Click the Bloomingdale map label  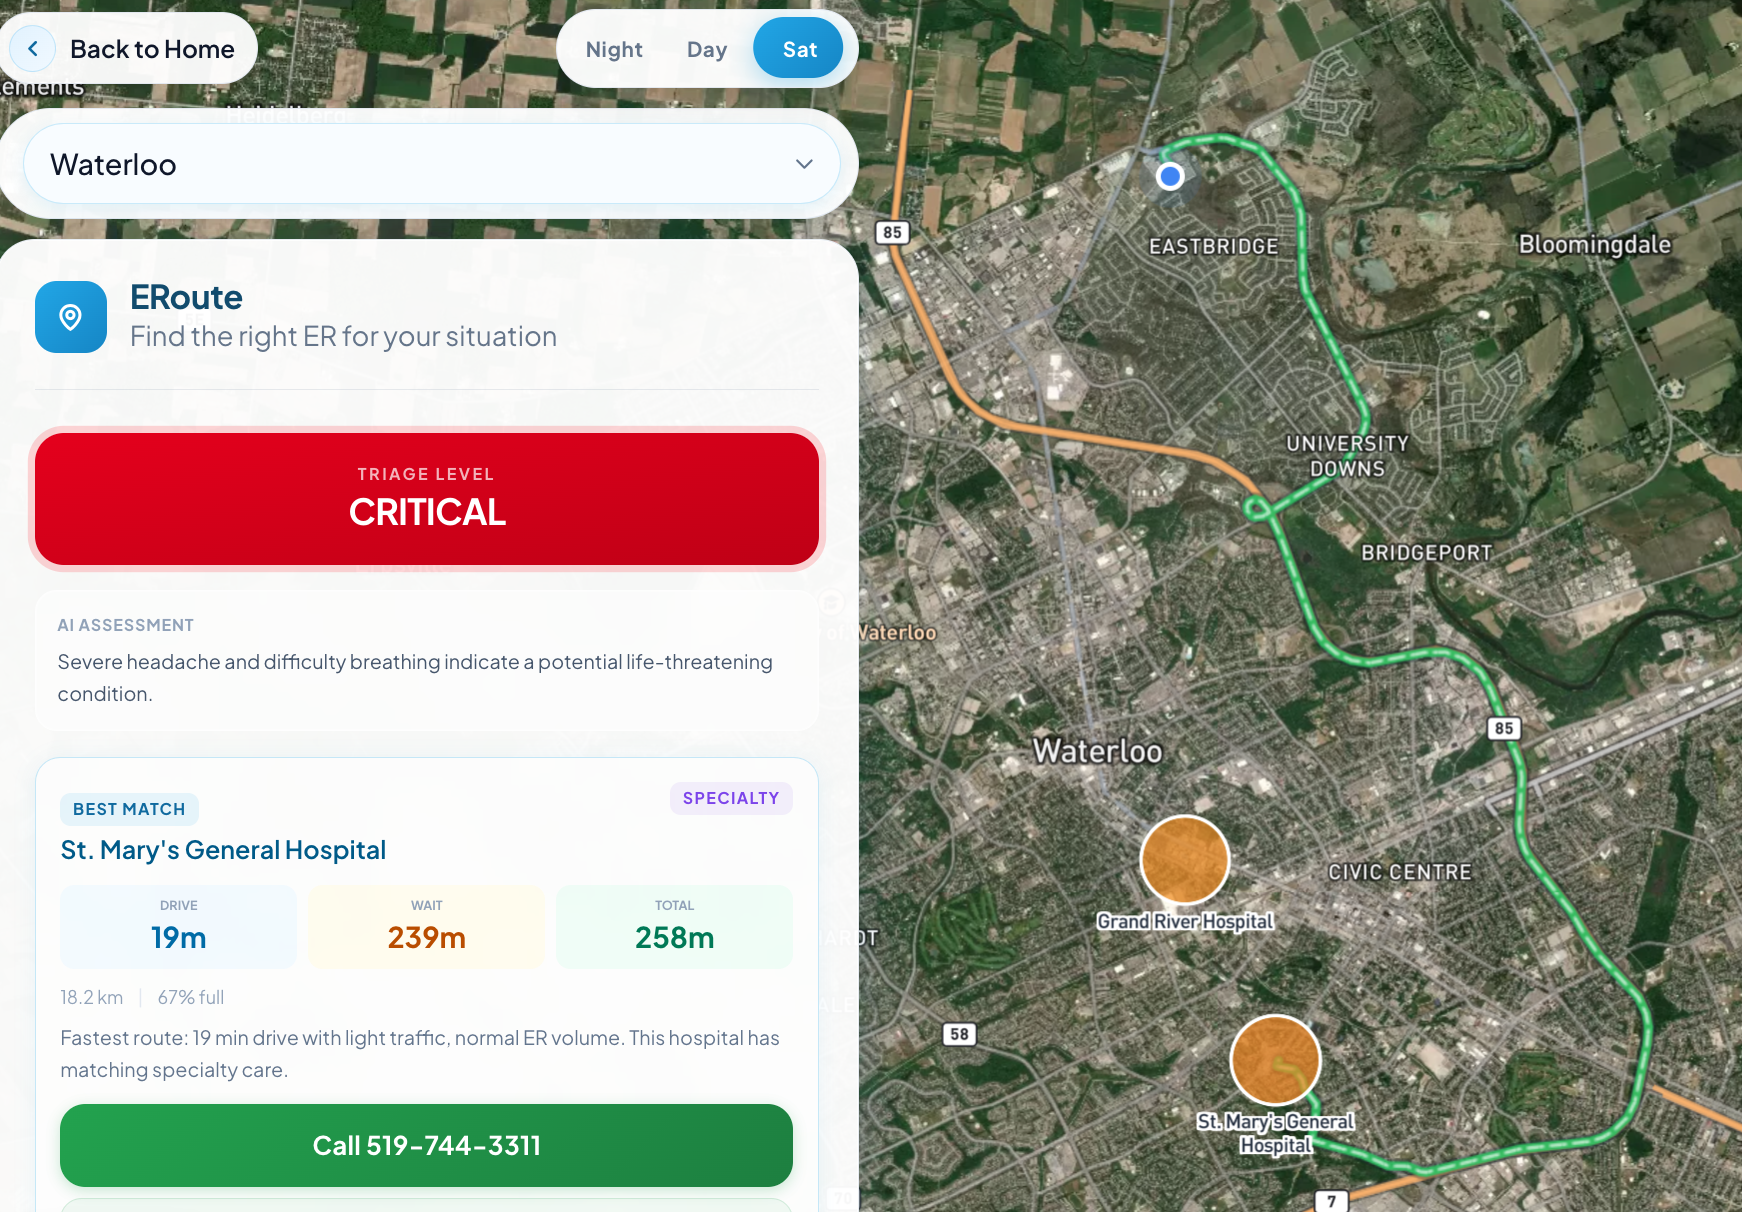click(x=1595, y=245)
